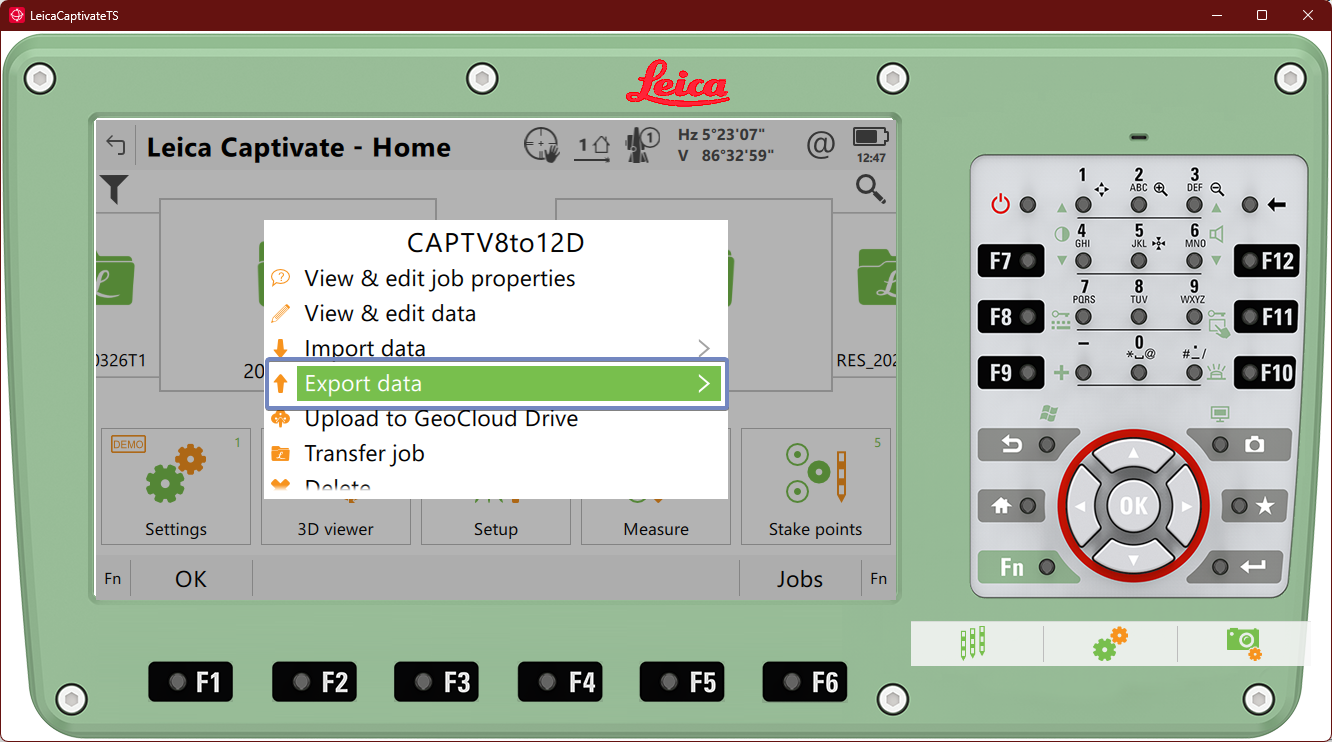Open the Stake points tile
1332x742 pixels.
click(815, 487)
